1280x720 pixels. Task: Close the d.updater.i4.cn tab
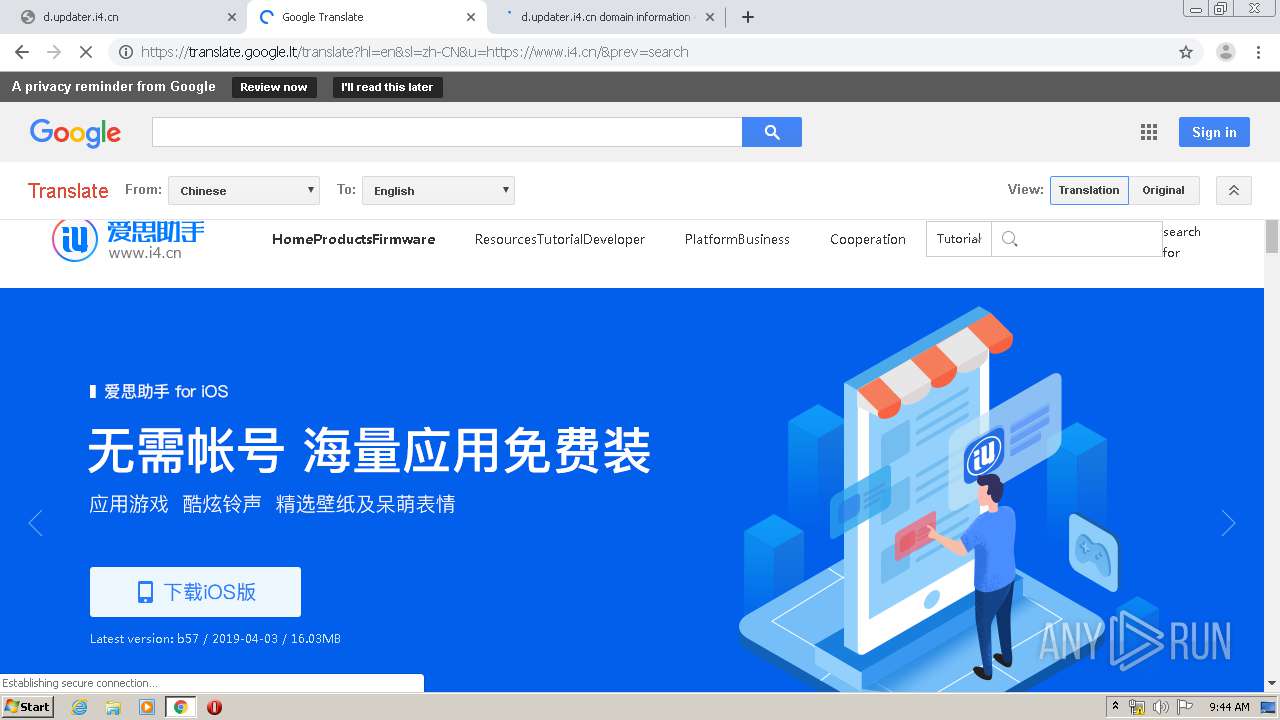tap(232, 17)
